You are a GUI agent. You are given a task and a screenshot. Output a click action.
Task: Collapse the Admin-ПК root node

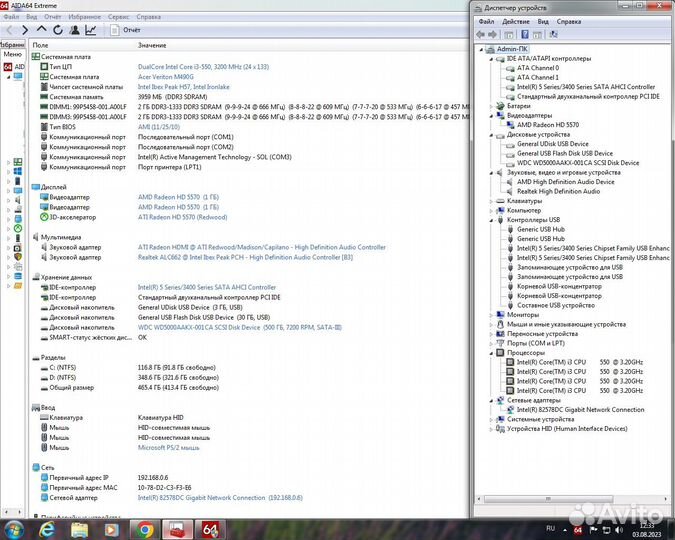[481, 50]
